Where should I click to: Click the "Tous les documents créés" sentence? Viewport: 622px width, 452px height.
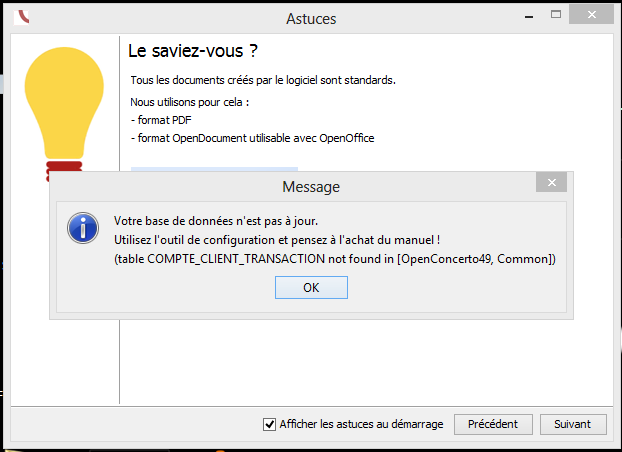coord(263,79)
